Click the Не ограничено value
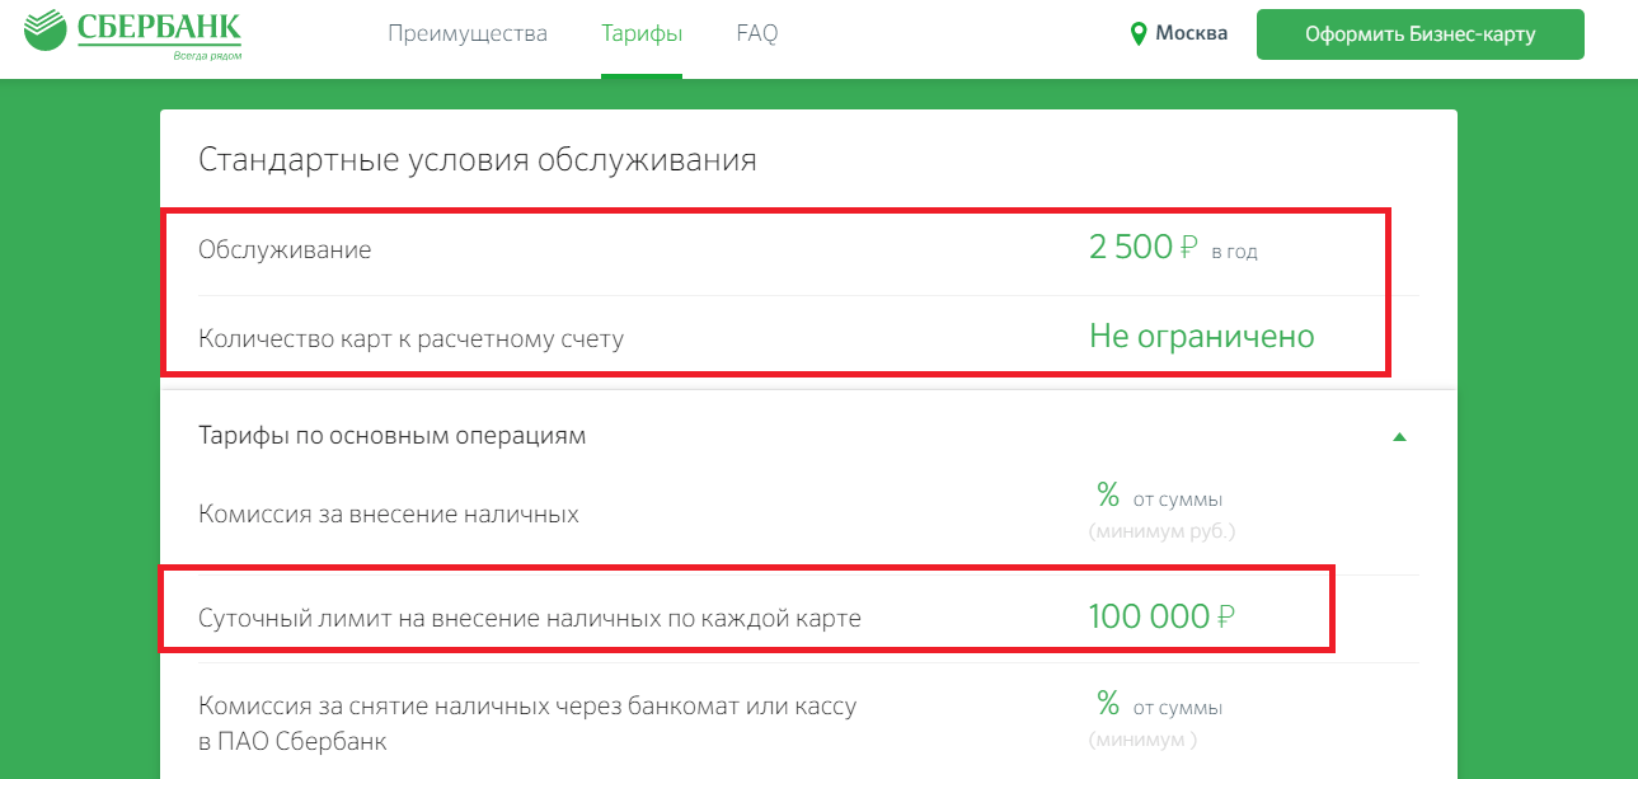 point(1201,337)
